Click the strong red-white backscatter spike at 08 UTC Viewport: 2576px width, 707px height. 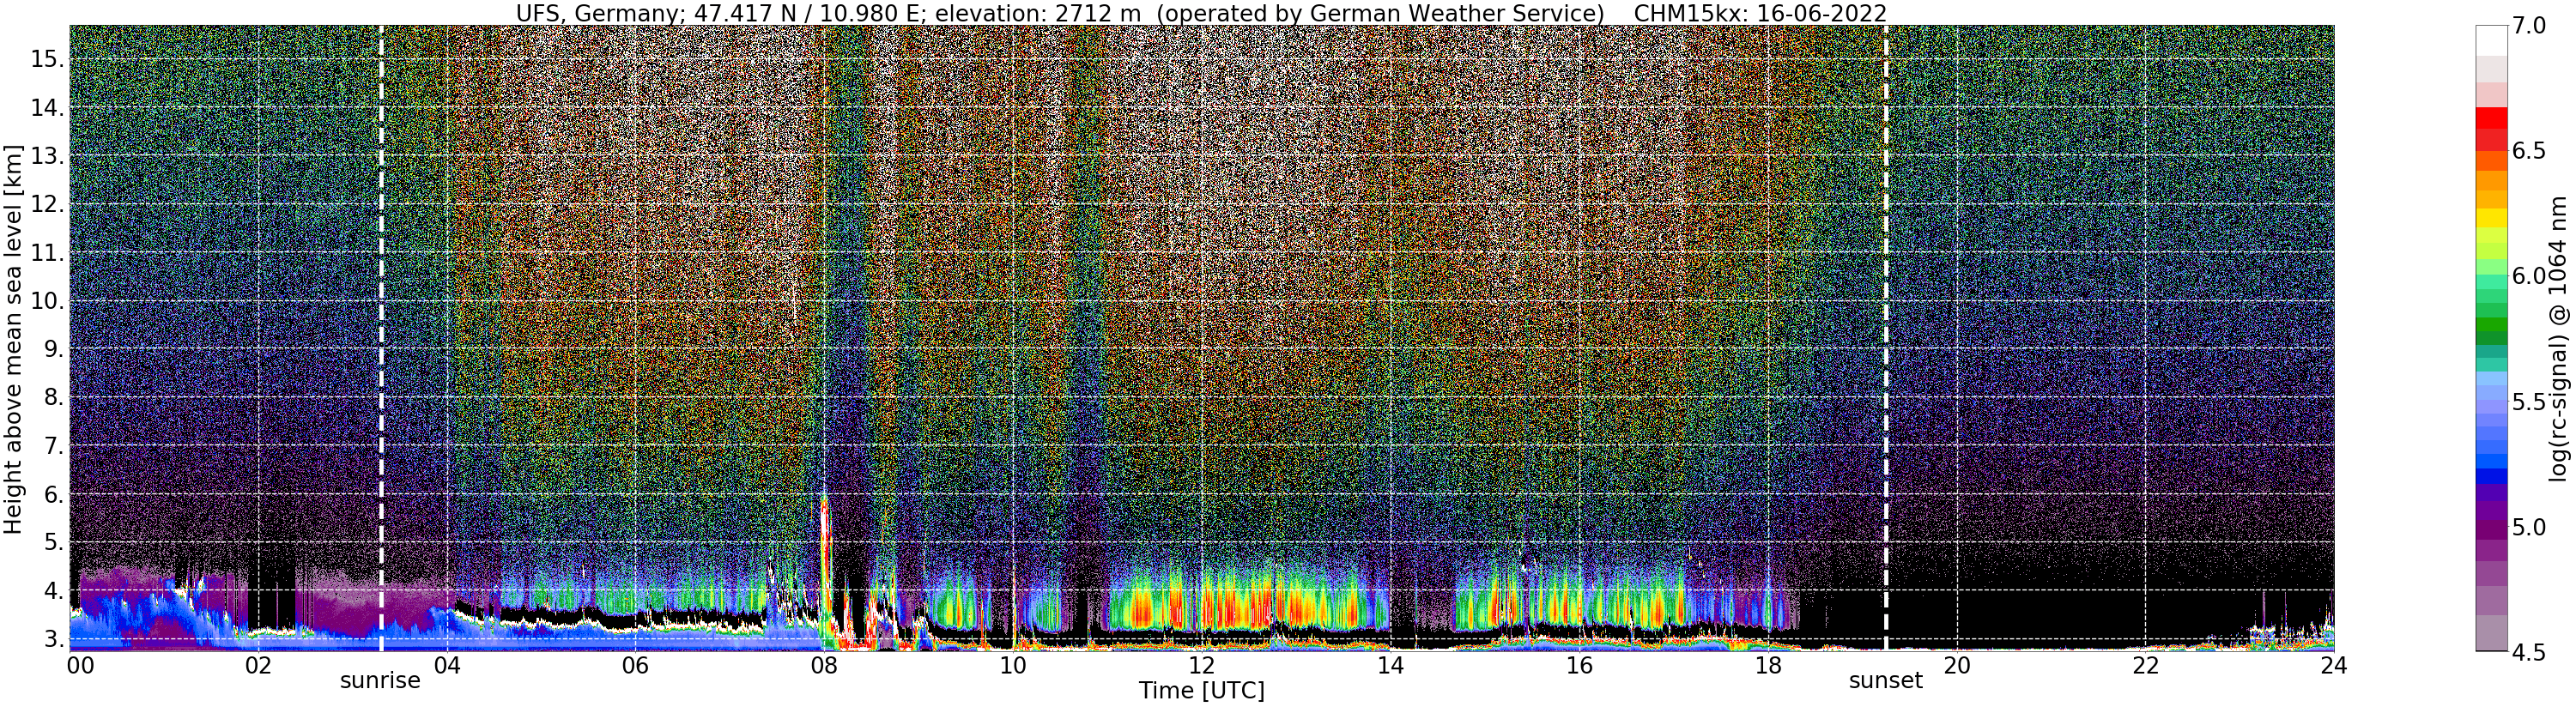[x=825, y=570]
